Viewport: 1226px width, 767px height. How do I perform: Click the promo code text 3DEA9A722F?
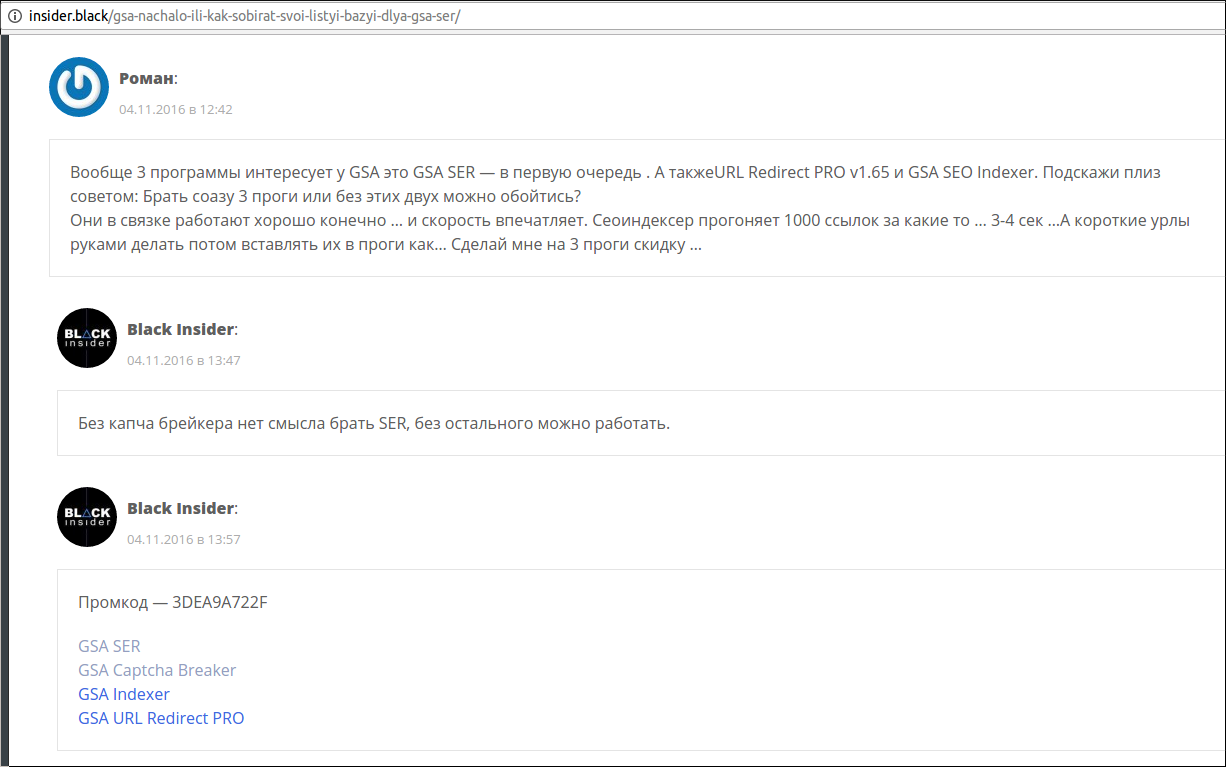coord(220,603)
